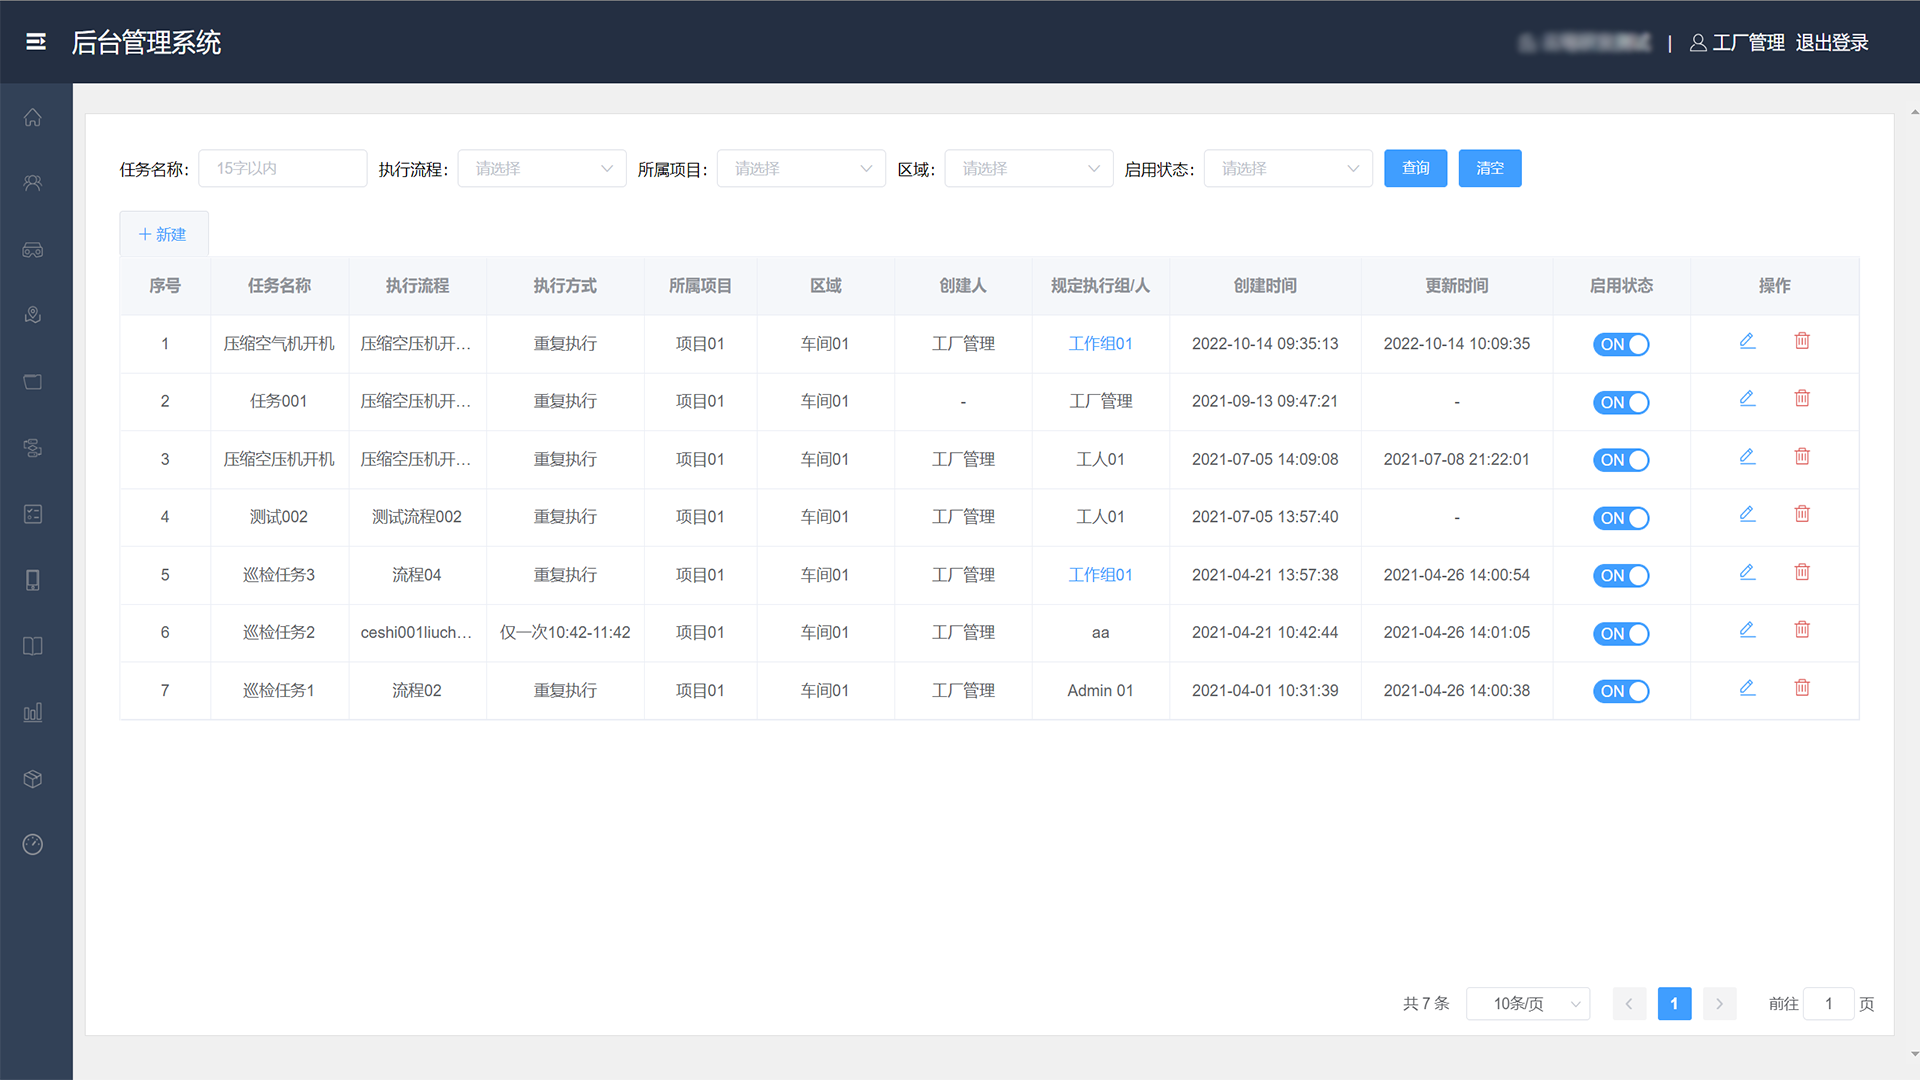
Task: Collapse the sidebar with the hamburger icon
Action: pyautogui.click(x=36, y=42)
